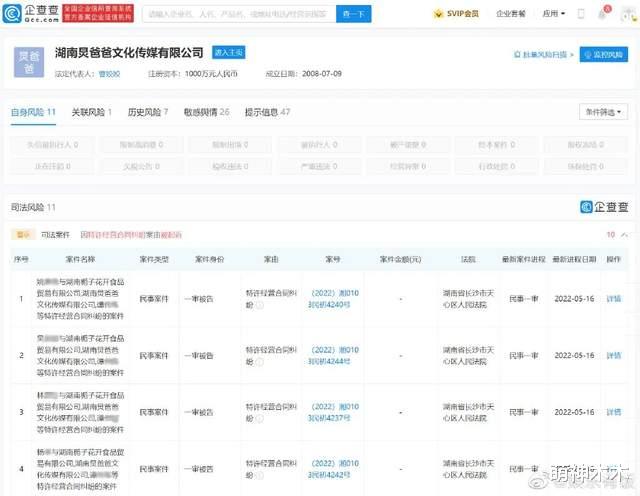Switch to the 历史风险 7 tab
The image size is (640, 496).
(148, 112)
